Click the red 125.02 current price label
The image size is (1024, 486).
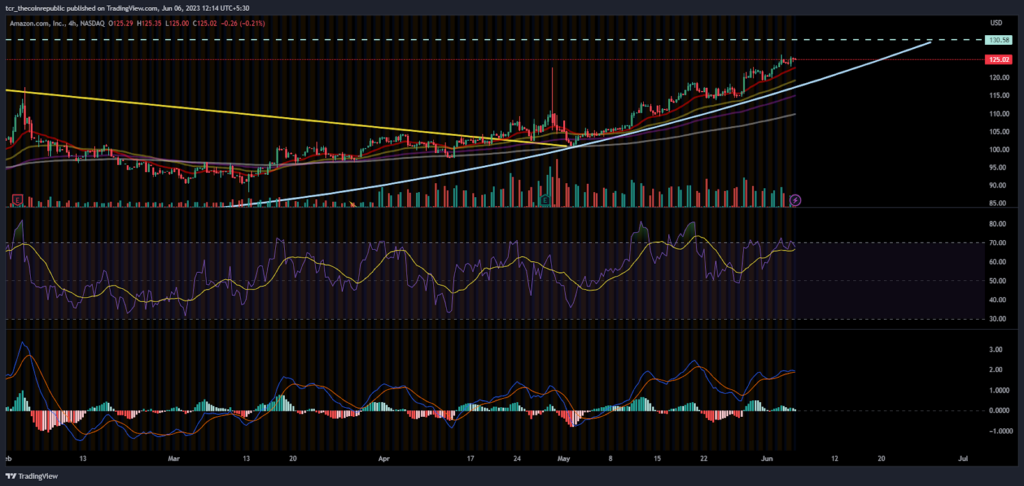(999, 59)
